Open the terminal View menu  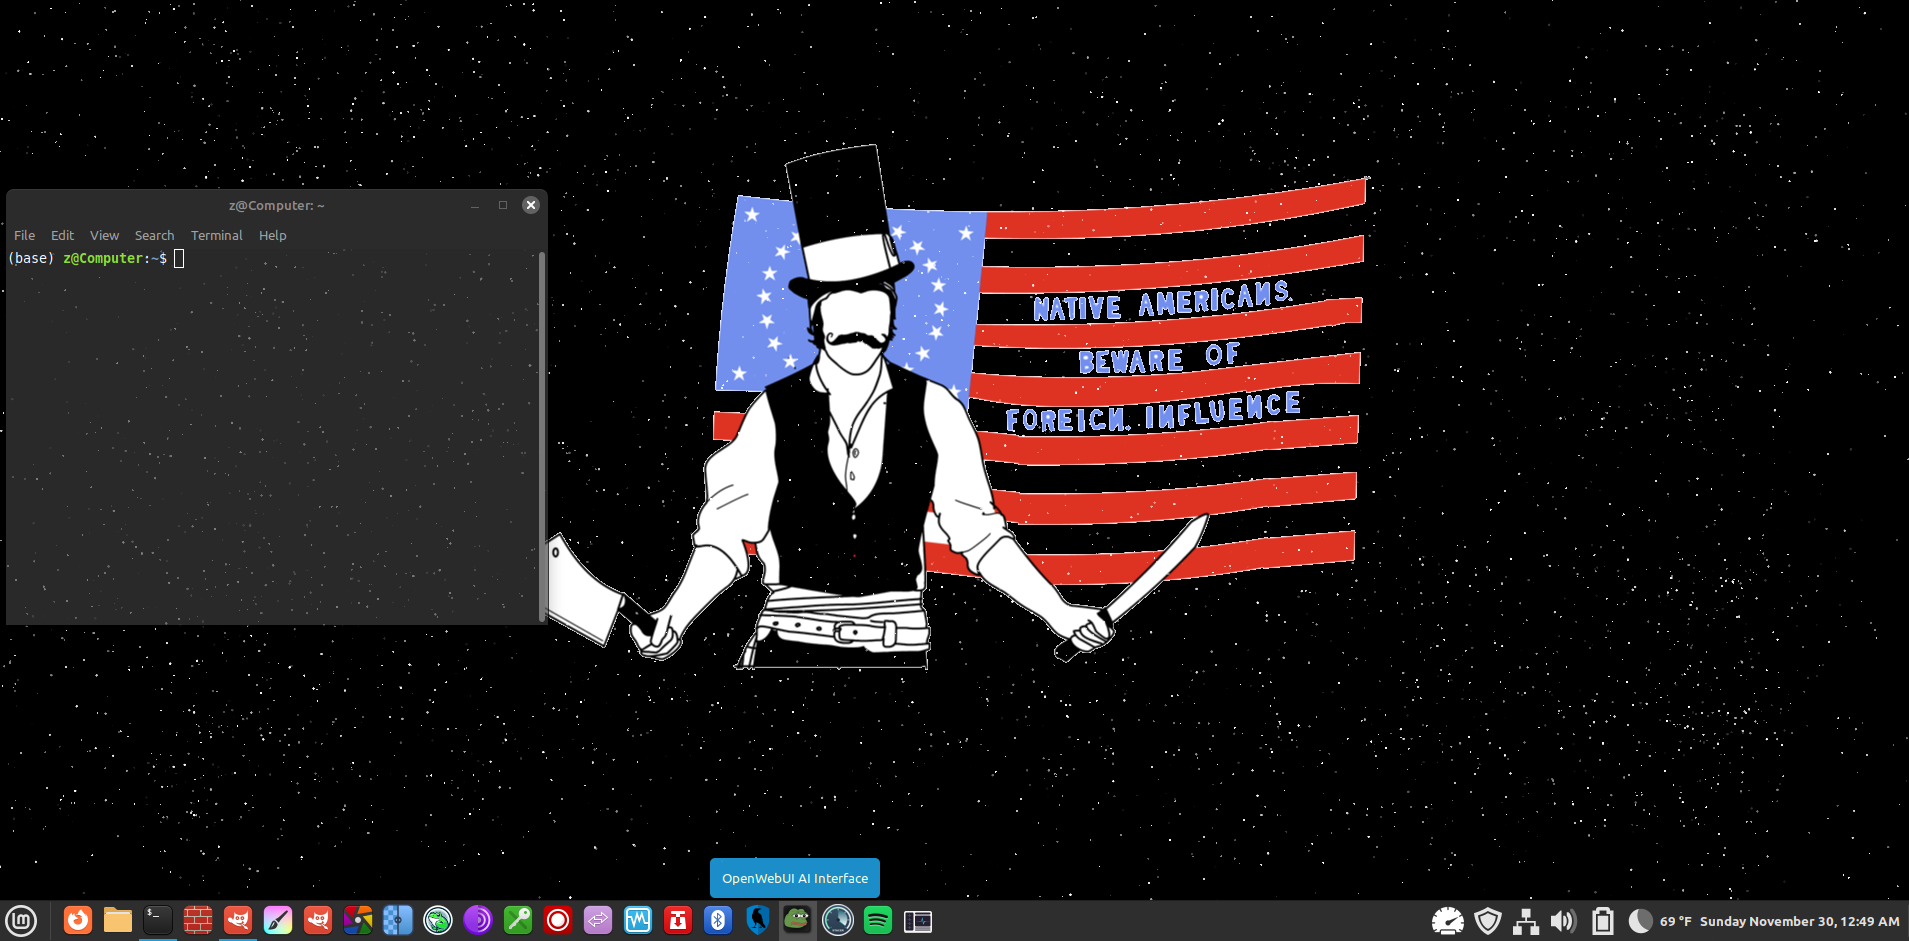(x=104, y=235)
